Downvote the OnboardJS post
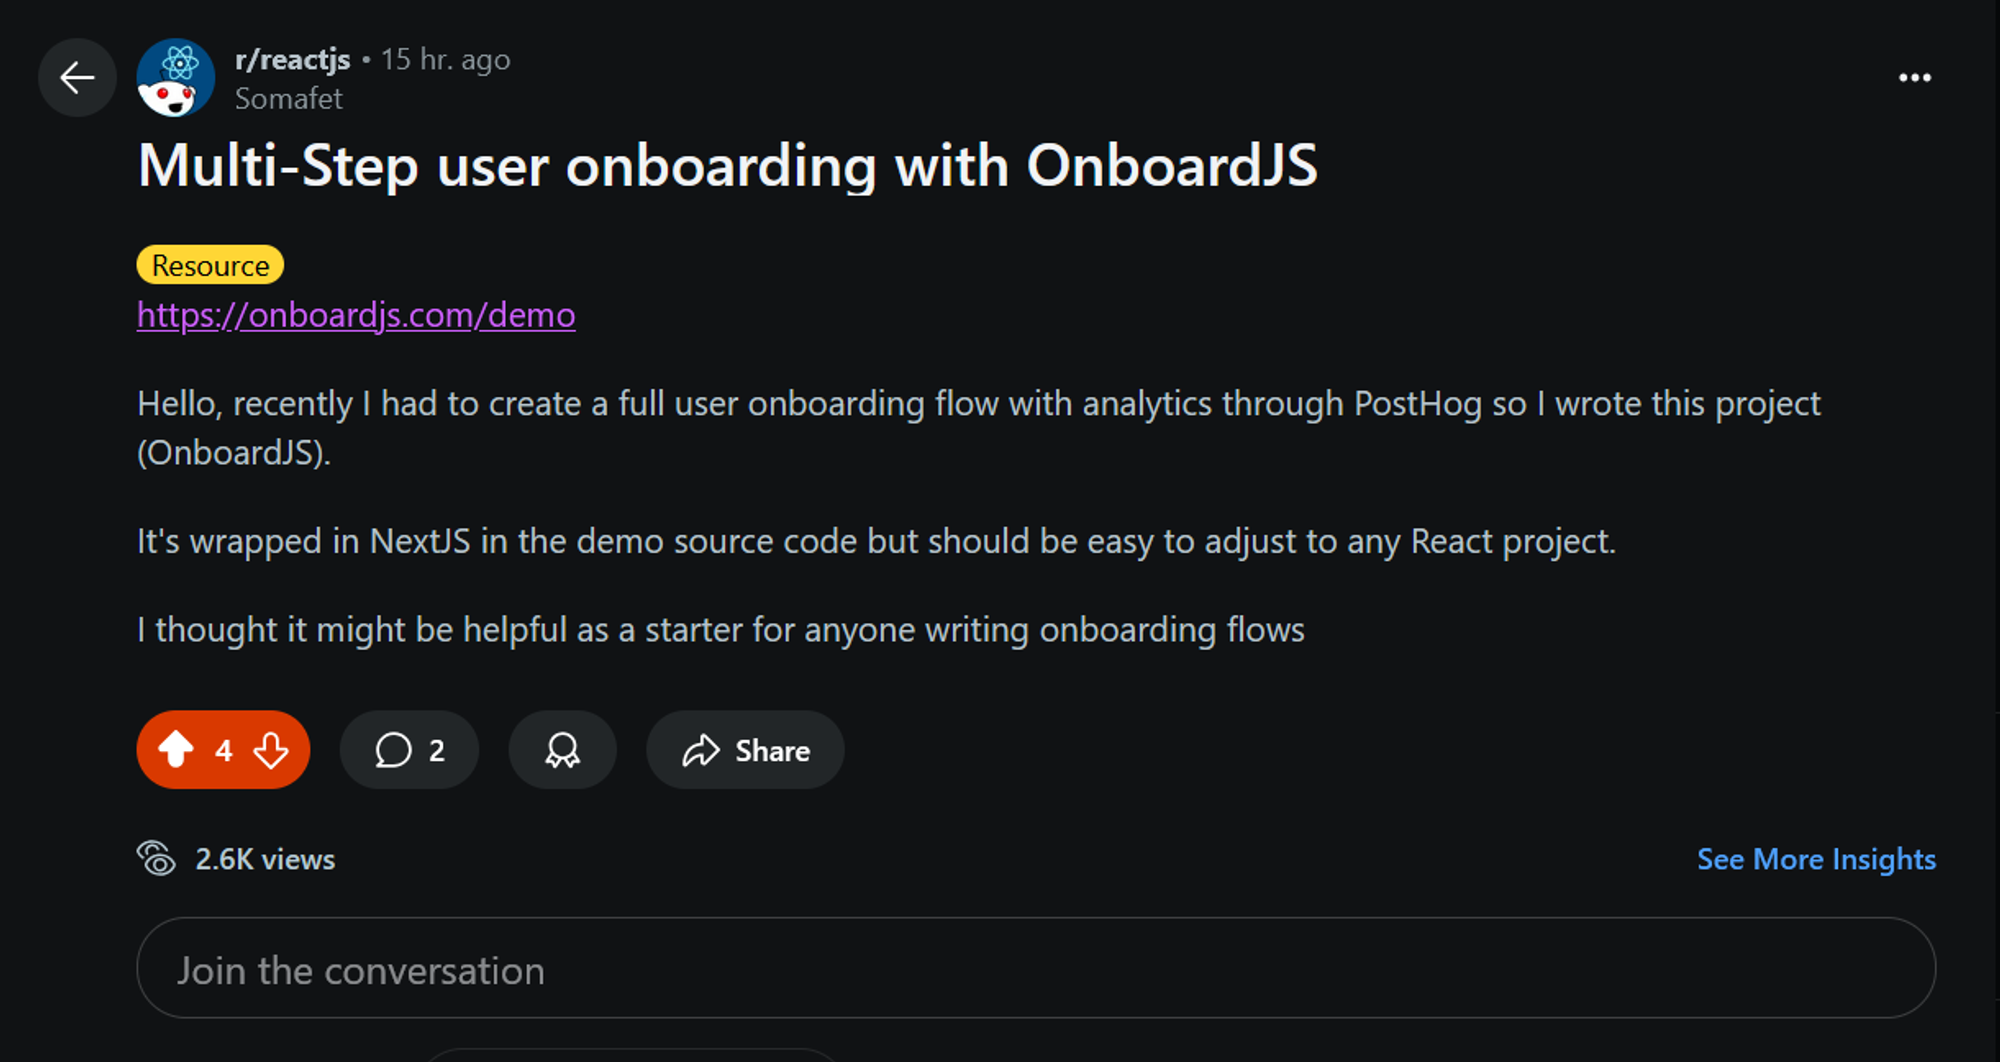The width and height of the screenshot is (2000, 1062). pos(271,749)
